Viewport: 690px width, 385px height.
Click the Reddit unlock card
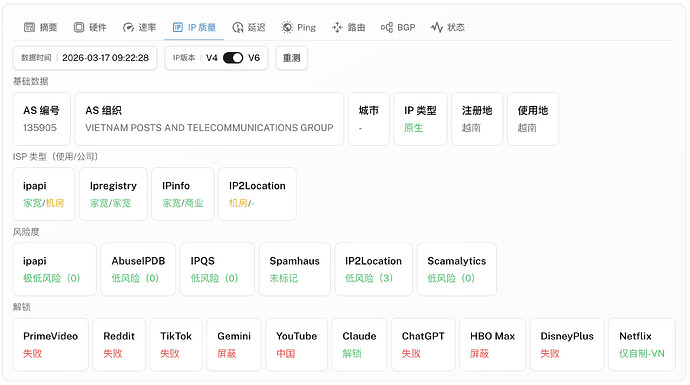[x=119, y=345]
